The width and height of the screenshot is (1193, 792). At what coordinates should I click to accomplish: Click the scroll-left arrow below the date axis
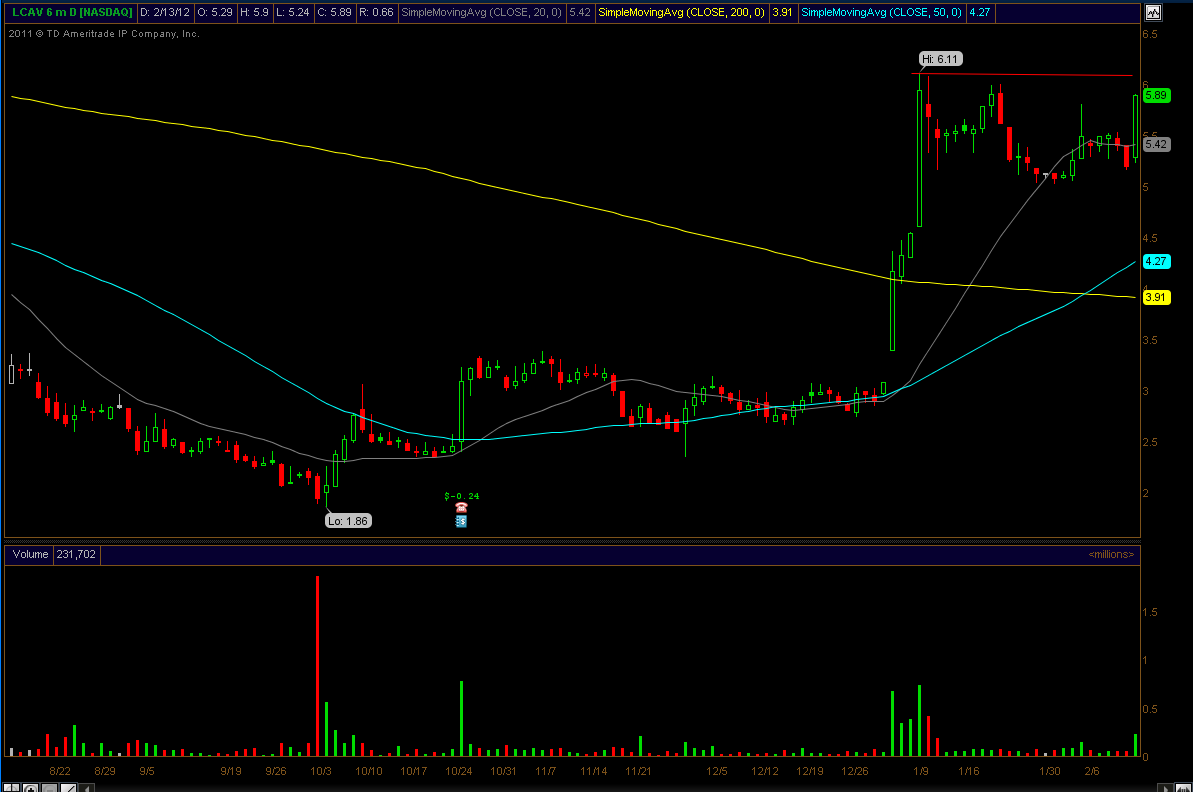click(x=87, y=787)
